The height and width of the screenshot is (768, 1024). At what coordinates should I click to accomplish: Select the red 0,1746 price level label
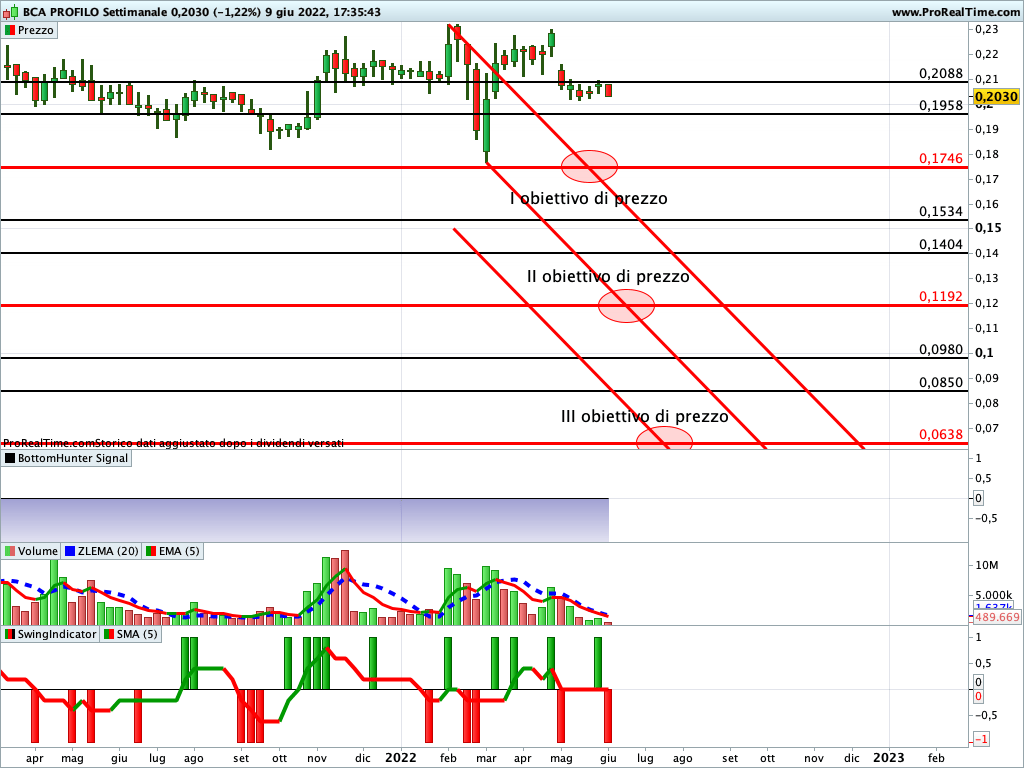940,159
